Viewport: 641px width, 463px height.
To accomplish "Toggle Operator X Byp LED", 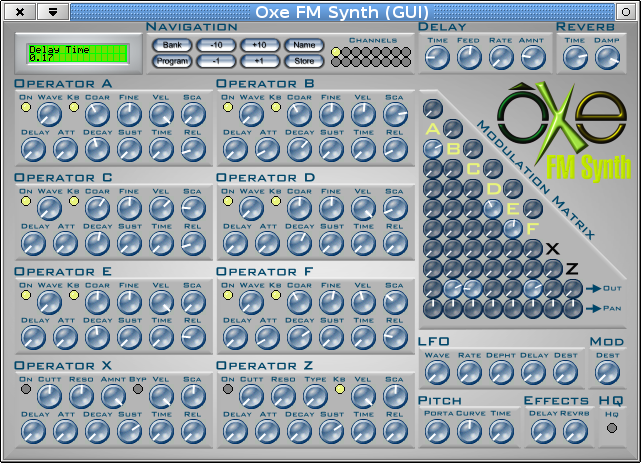I will [x=138, y=389].
